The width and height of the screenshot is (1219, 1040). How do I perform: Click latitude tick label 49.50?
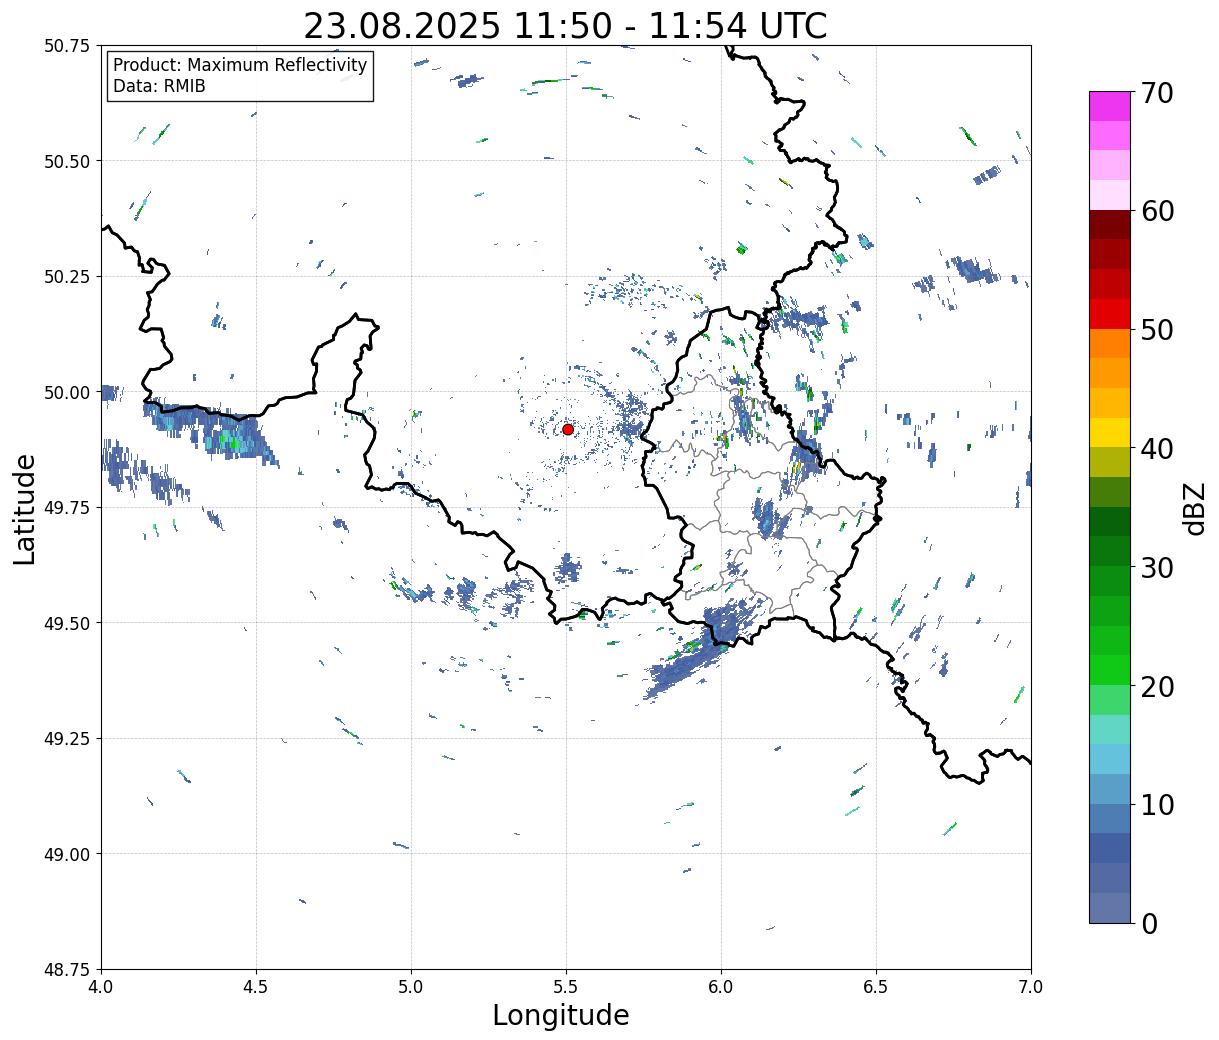click(x=67, y=623)
